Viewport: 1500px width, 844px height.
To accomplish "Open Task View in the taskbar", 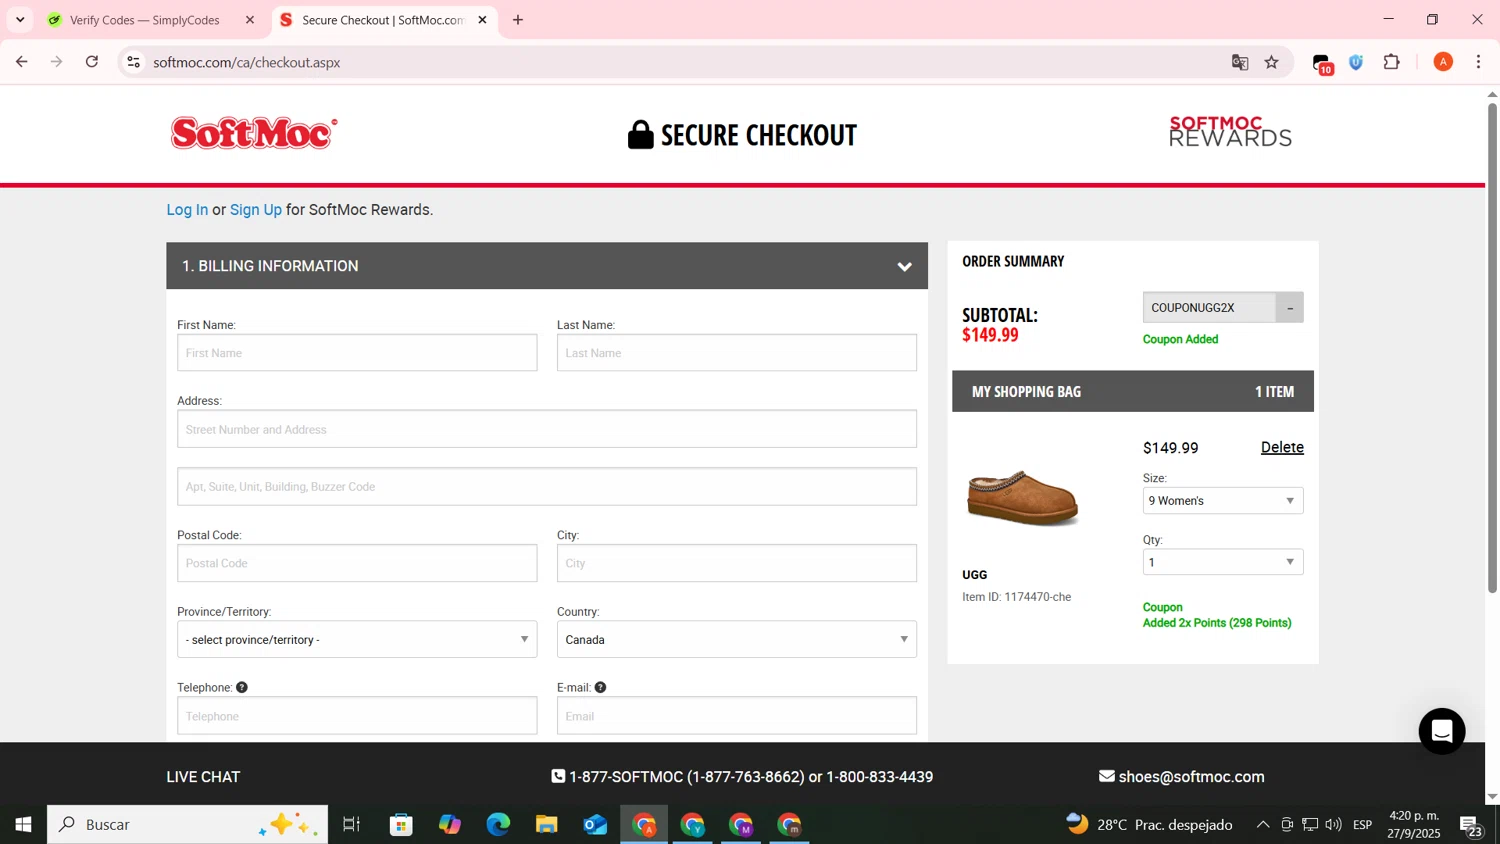I will point(351,824).
